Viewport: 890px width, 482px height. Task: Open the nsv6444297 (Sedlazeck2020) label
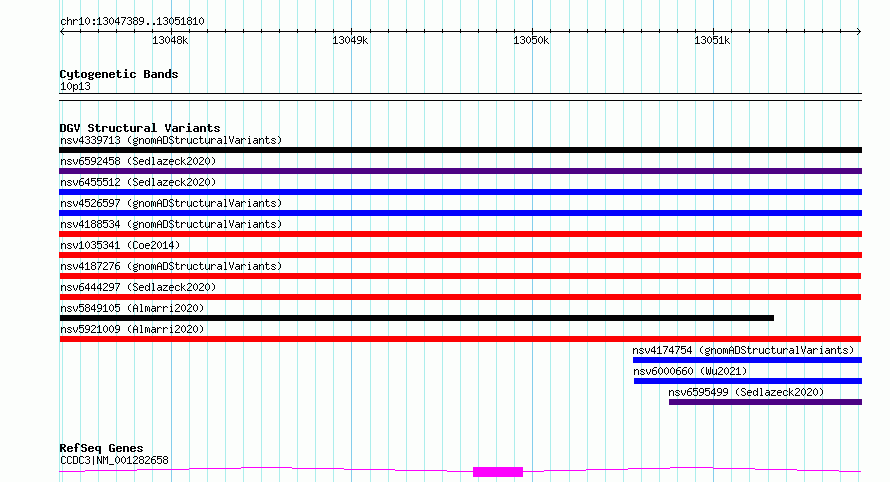138,287
